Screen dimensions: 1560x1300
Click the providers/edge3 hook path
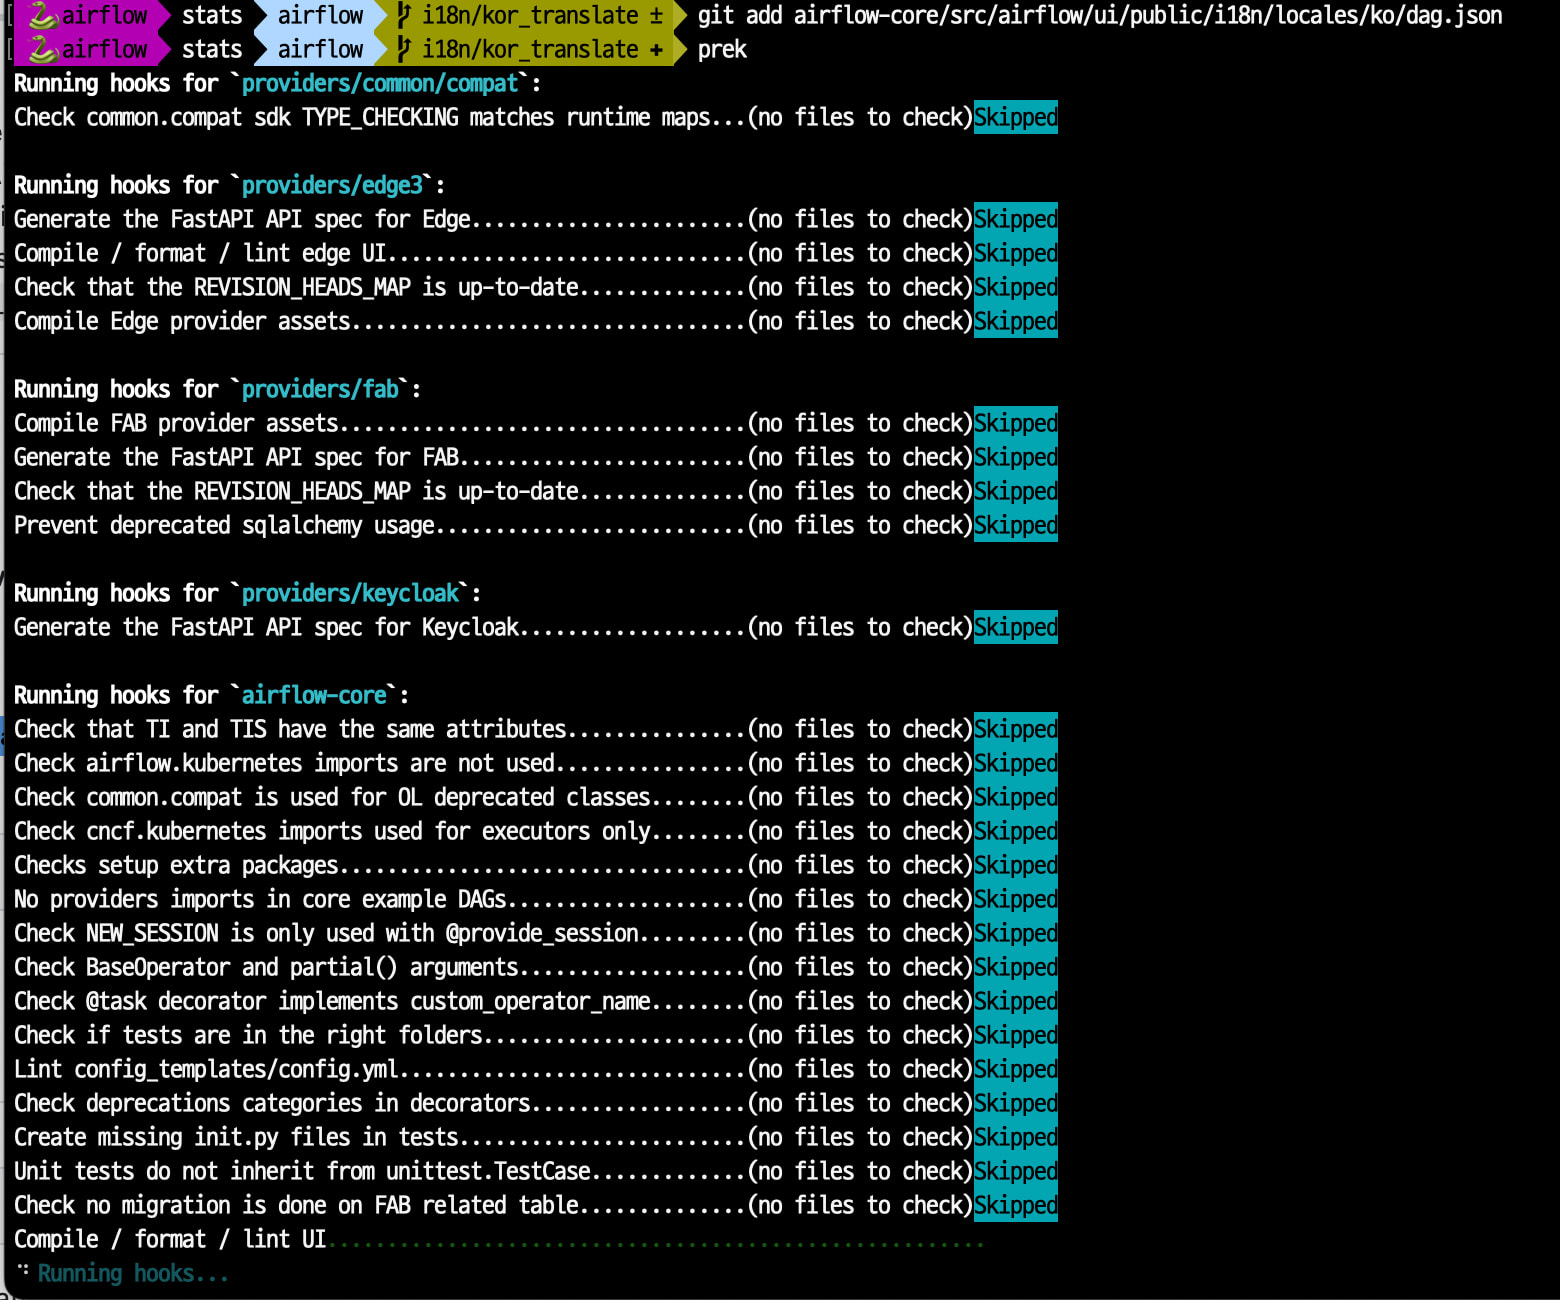pos(332,185)
